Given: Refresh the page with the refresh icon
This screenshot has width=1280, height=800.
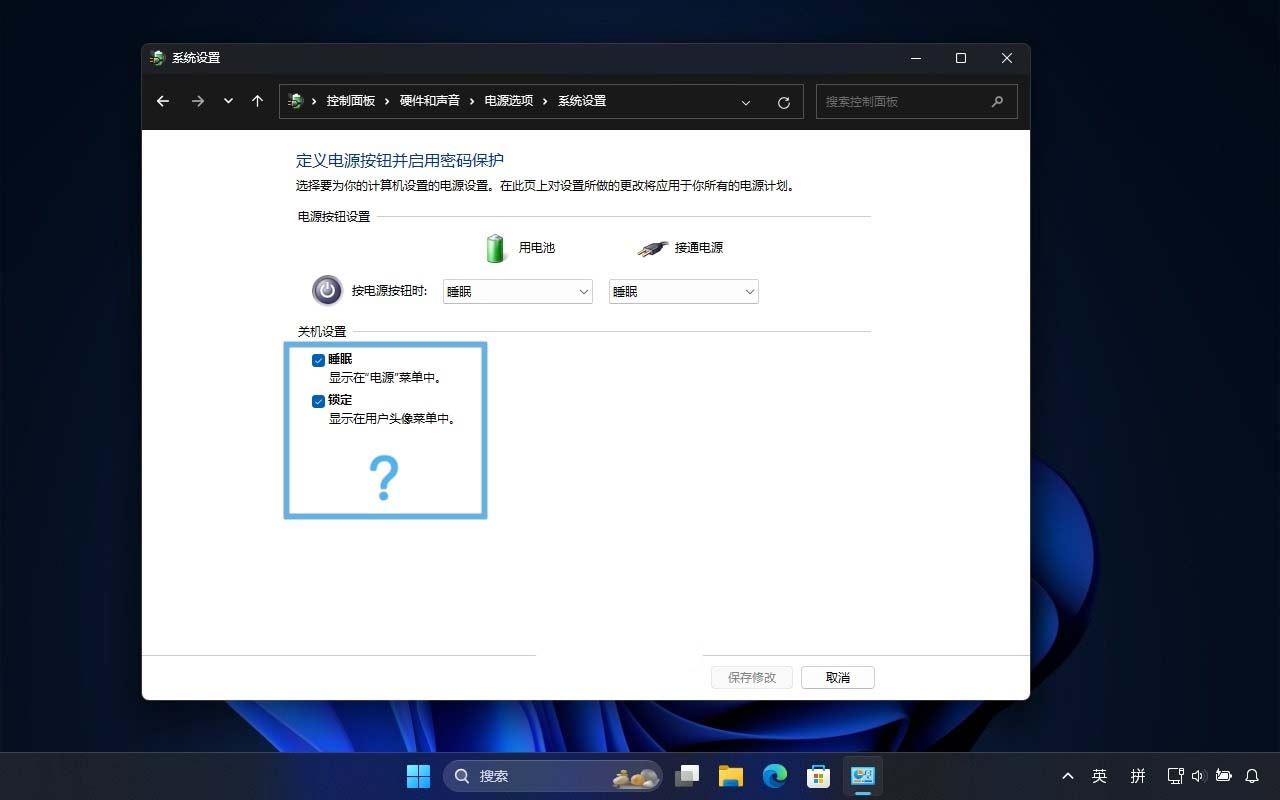Looking at the screenshot, I should pos(784,101).
